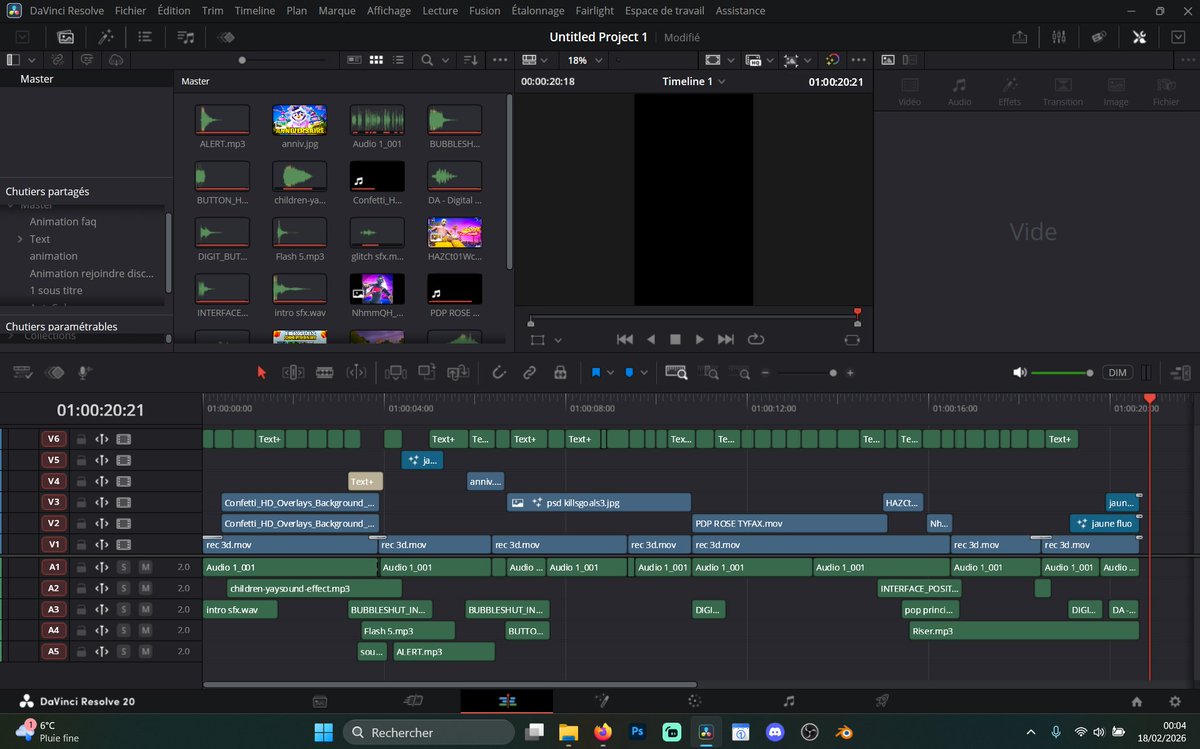Expand the Text bin folder
The width and height of the screenshot is (1200, 749).
coord(20,239)
